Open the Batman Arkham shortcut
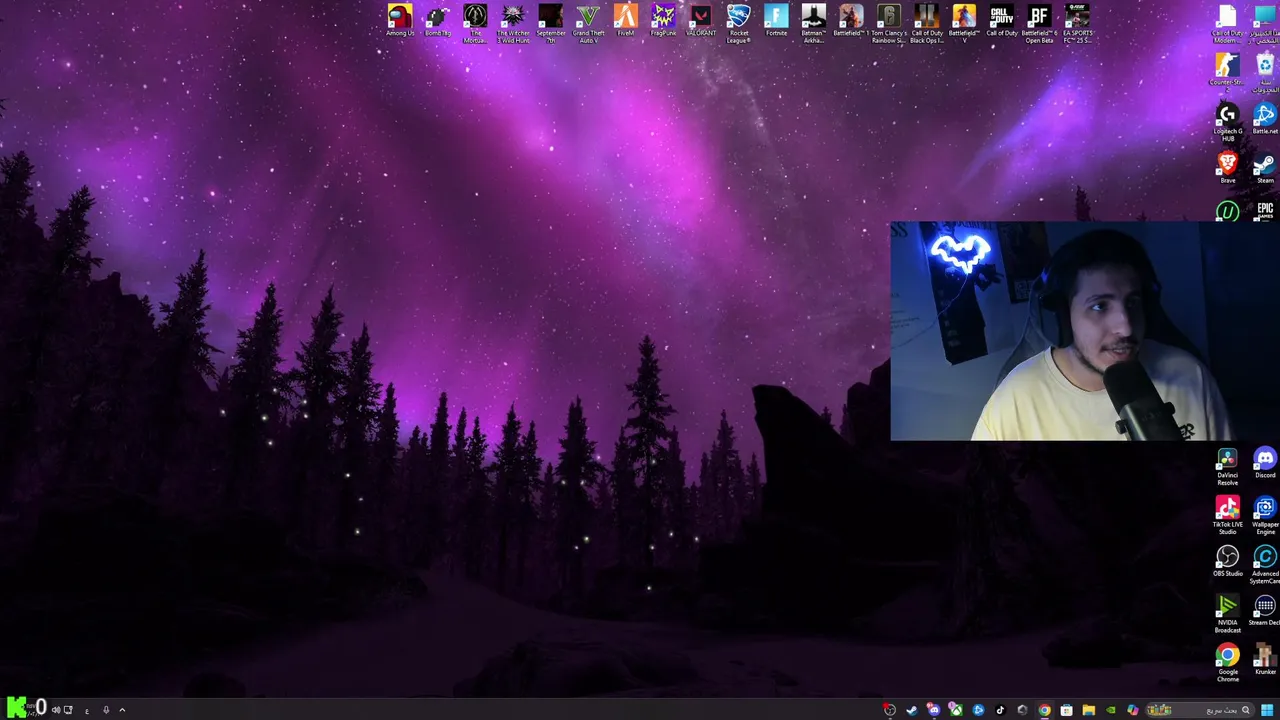The image size is (1280, 720). tap(814, 24)
